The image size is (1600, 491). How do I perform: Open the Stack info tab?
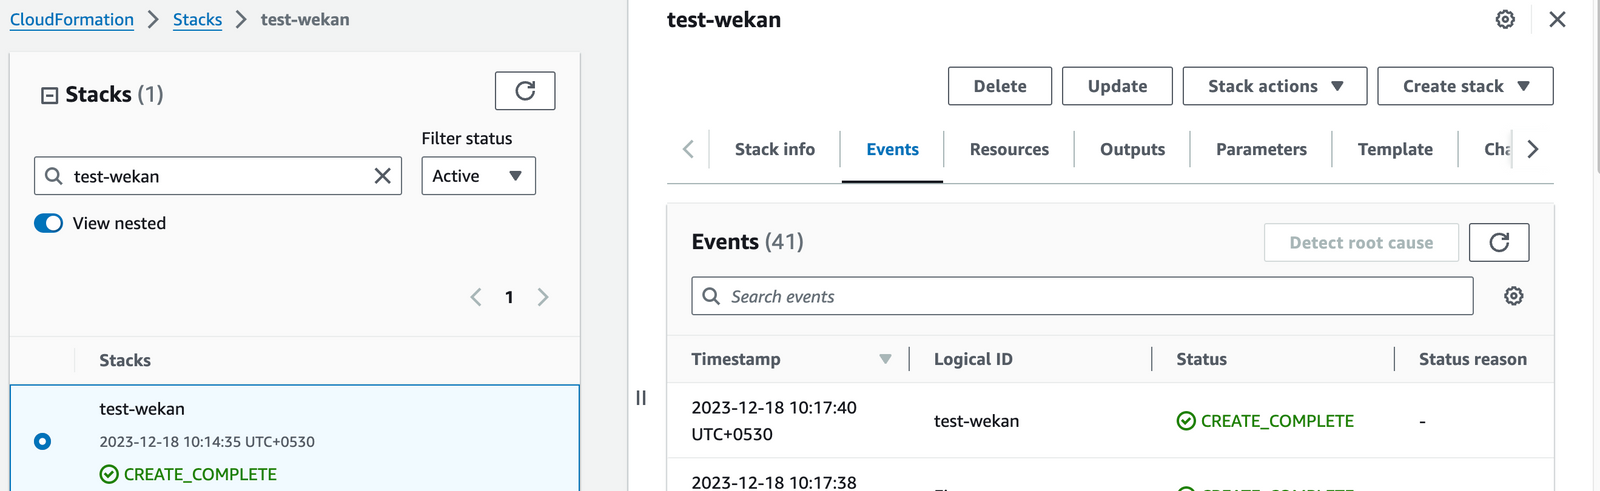point(775,149)
